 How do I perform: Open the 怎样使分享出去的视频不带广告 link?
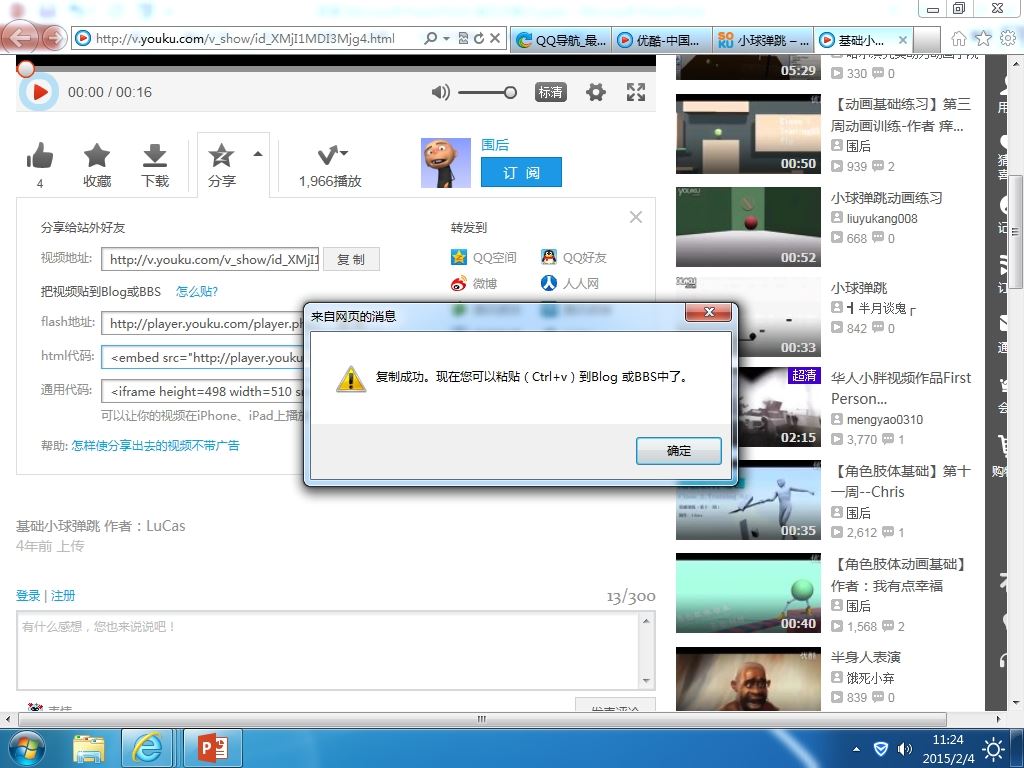[155, 445]
